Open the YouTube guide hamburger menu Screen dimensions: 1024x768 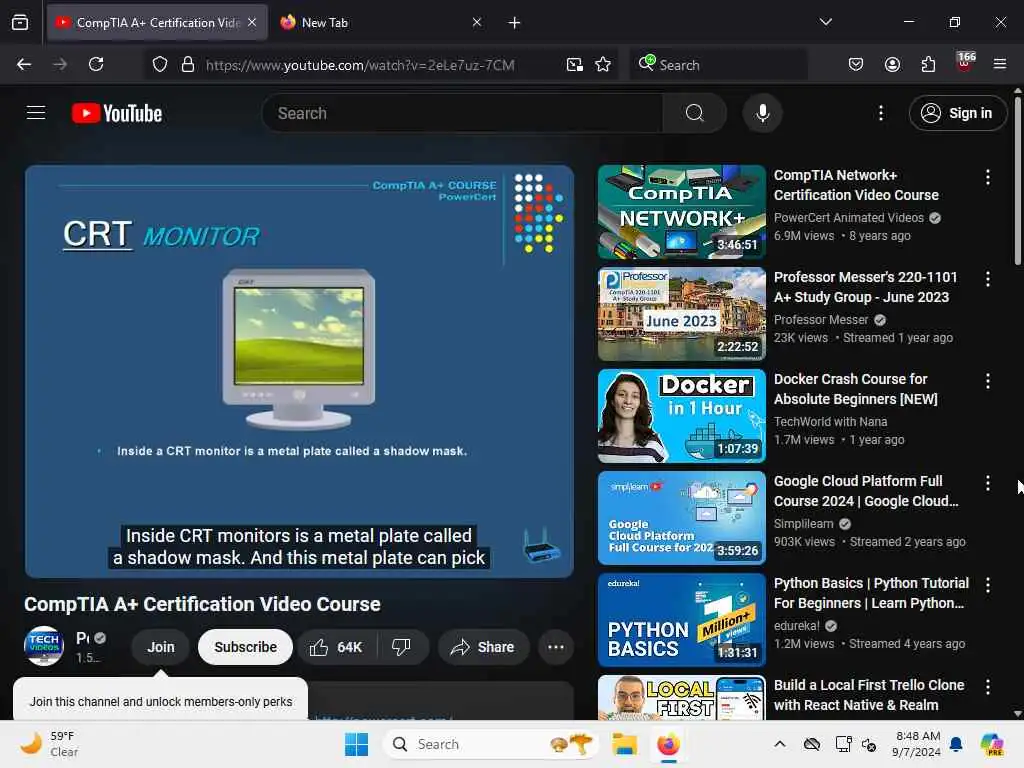(36, 113)
